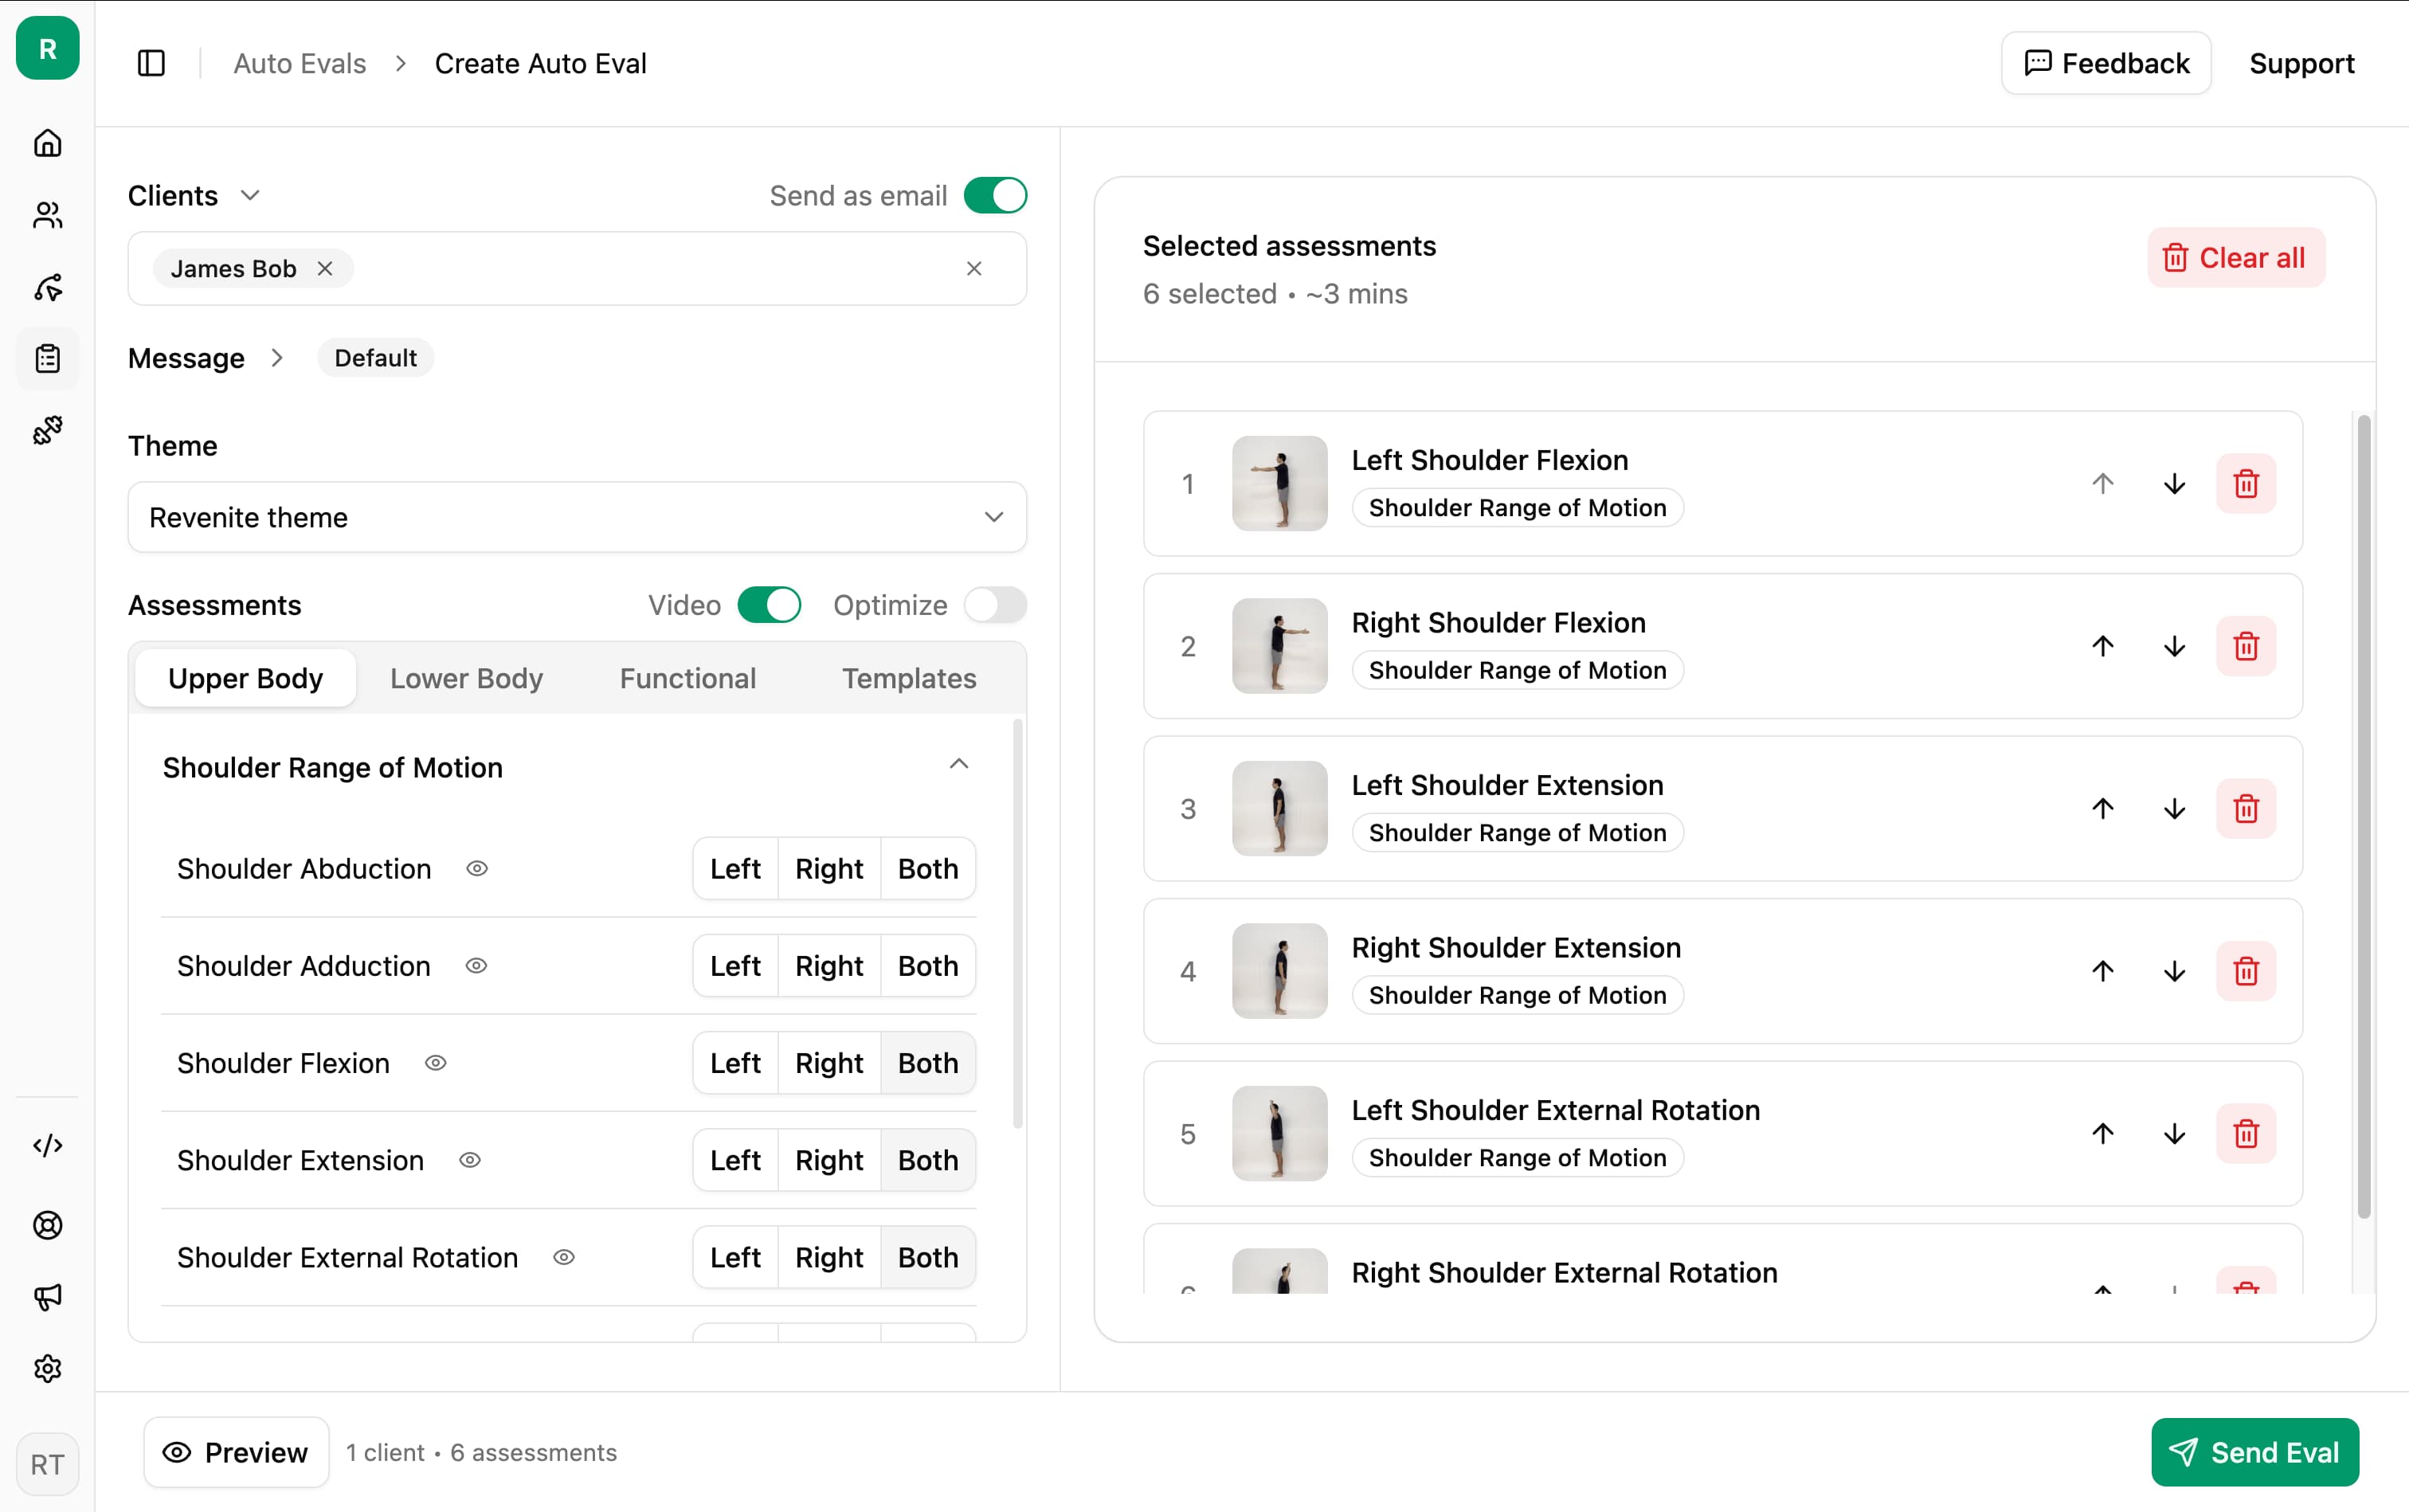
Task: Delete Right Shoulder Flexion from selected list
Action: coord(2246,646)
